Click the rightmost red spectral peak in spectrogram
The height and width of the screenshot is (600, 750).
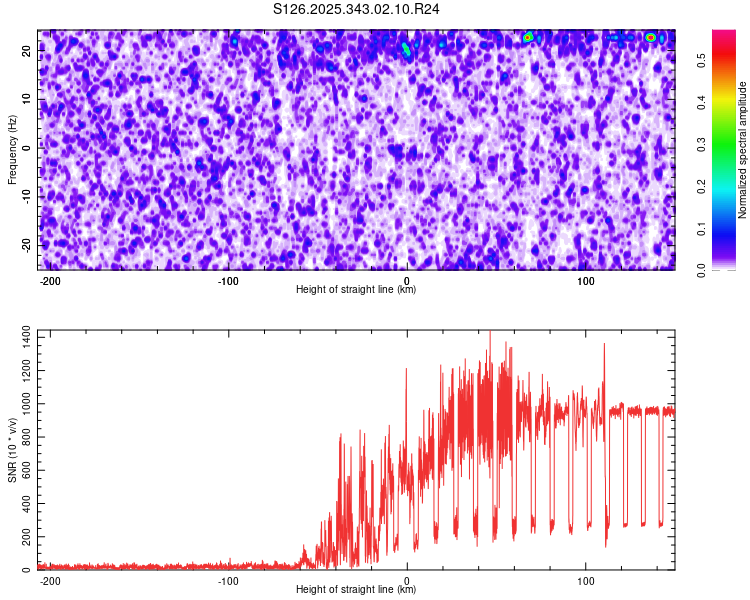click(651, 37)
